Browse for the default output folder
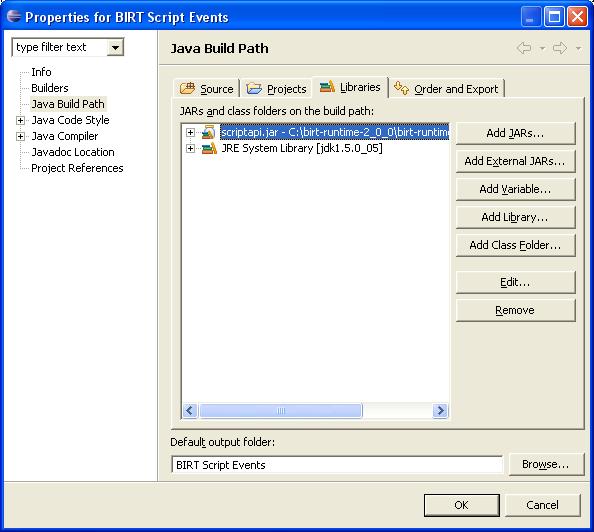This screenshot has height=532, width=594. click(x=546, y=465)
